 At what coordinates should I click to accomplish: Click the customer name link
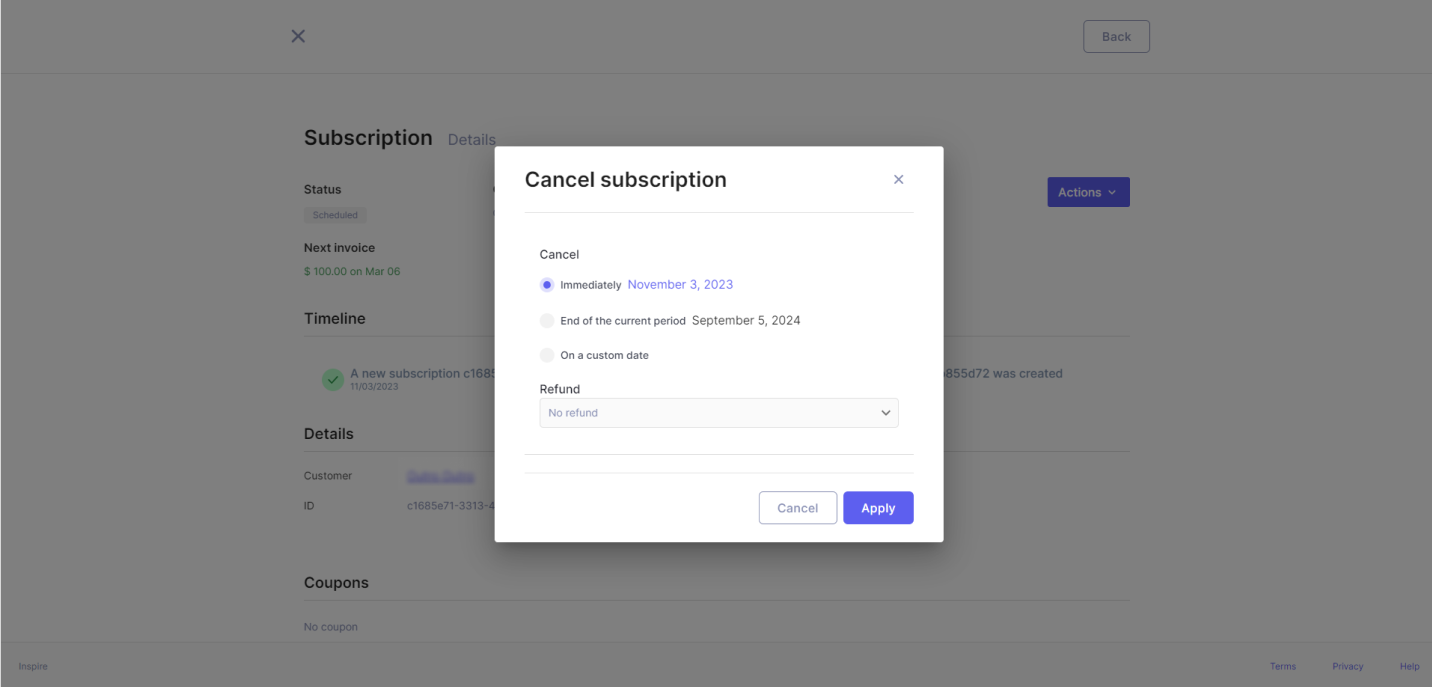point(440,476)
